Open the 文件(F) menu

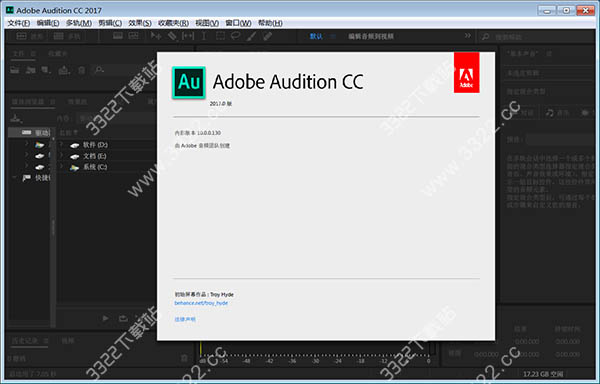coord(19,23)
